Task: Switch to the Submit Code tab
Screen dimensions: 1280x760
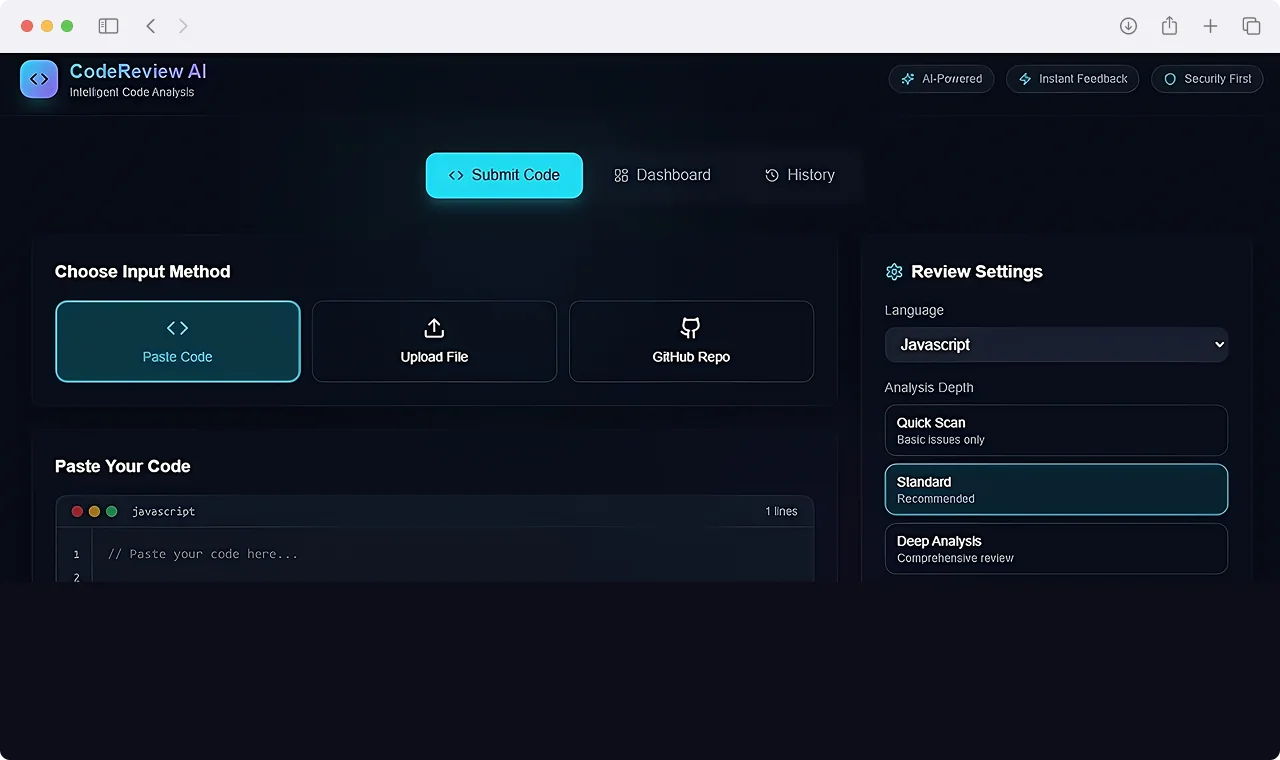Action: point(504,175)
